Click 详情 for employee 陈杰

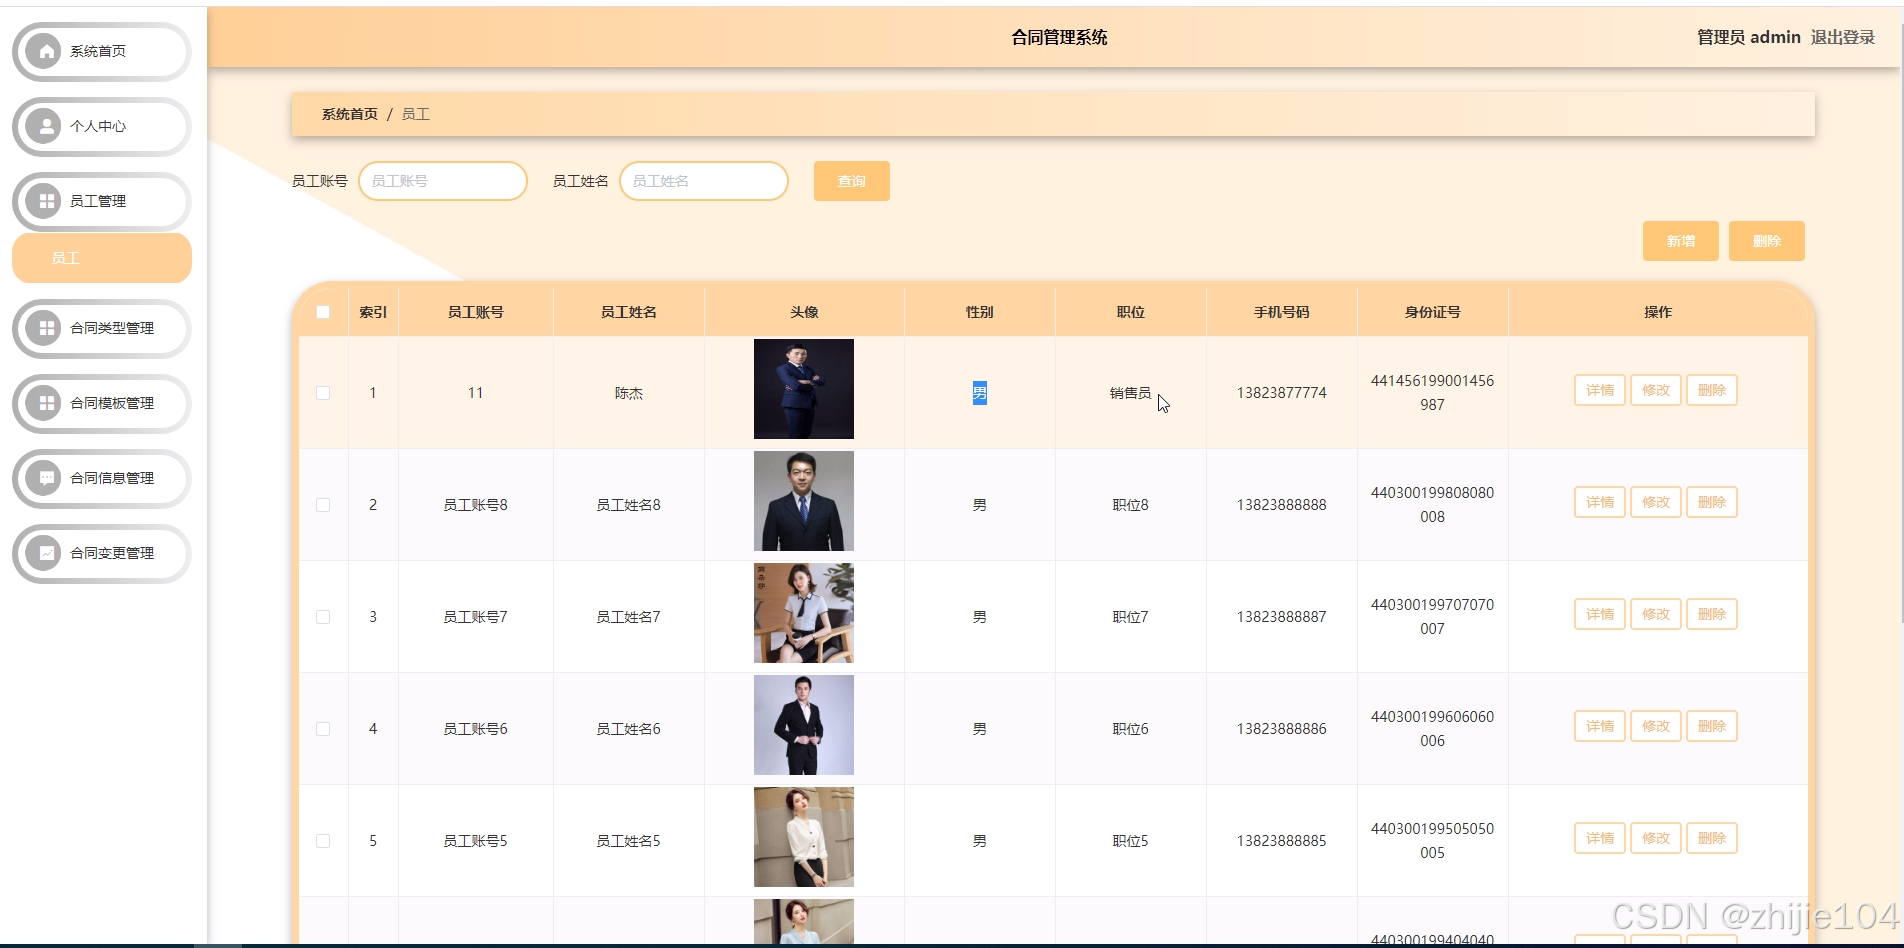1600,390
